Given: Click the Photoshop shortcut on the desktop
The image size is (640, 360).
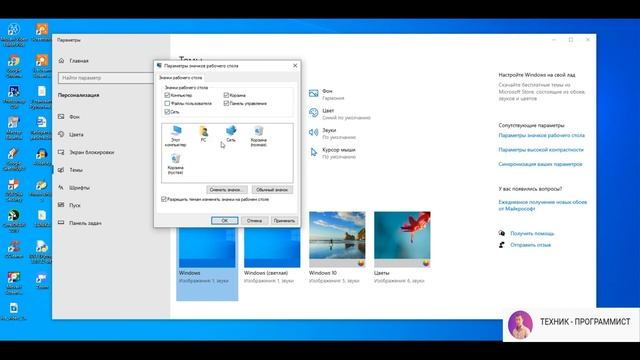Looking at the screenshot, I should (x=13, y=97).
